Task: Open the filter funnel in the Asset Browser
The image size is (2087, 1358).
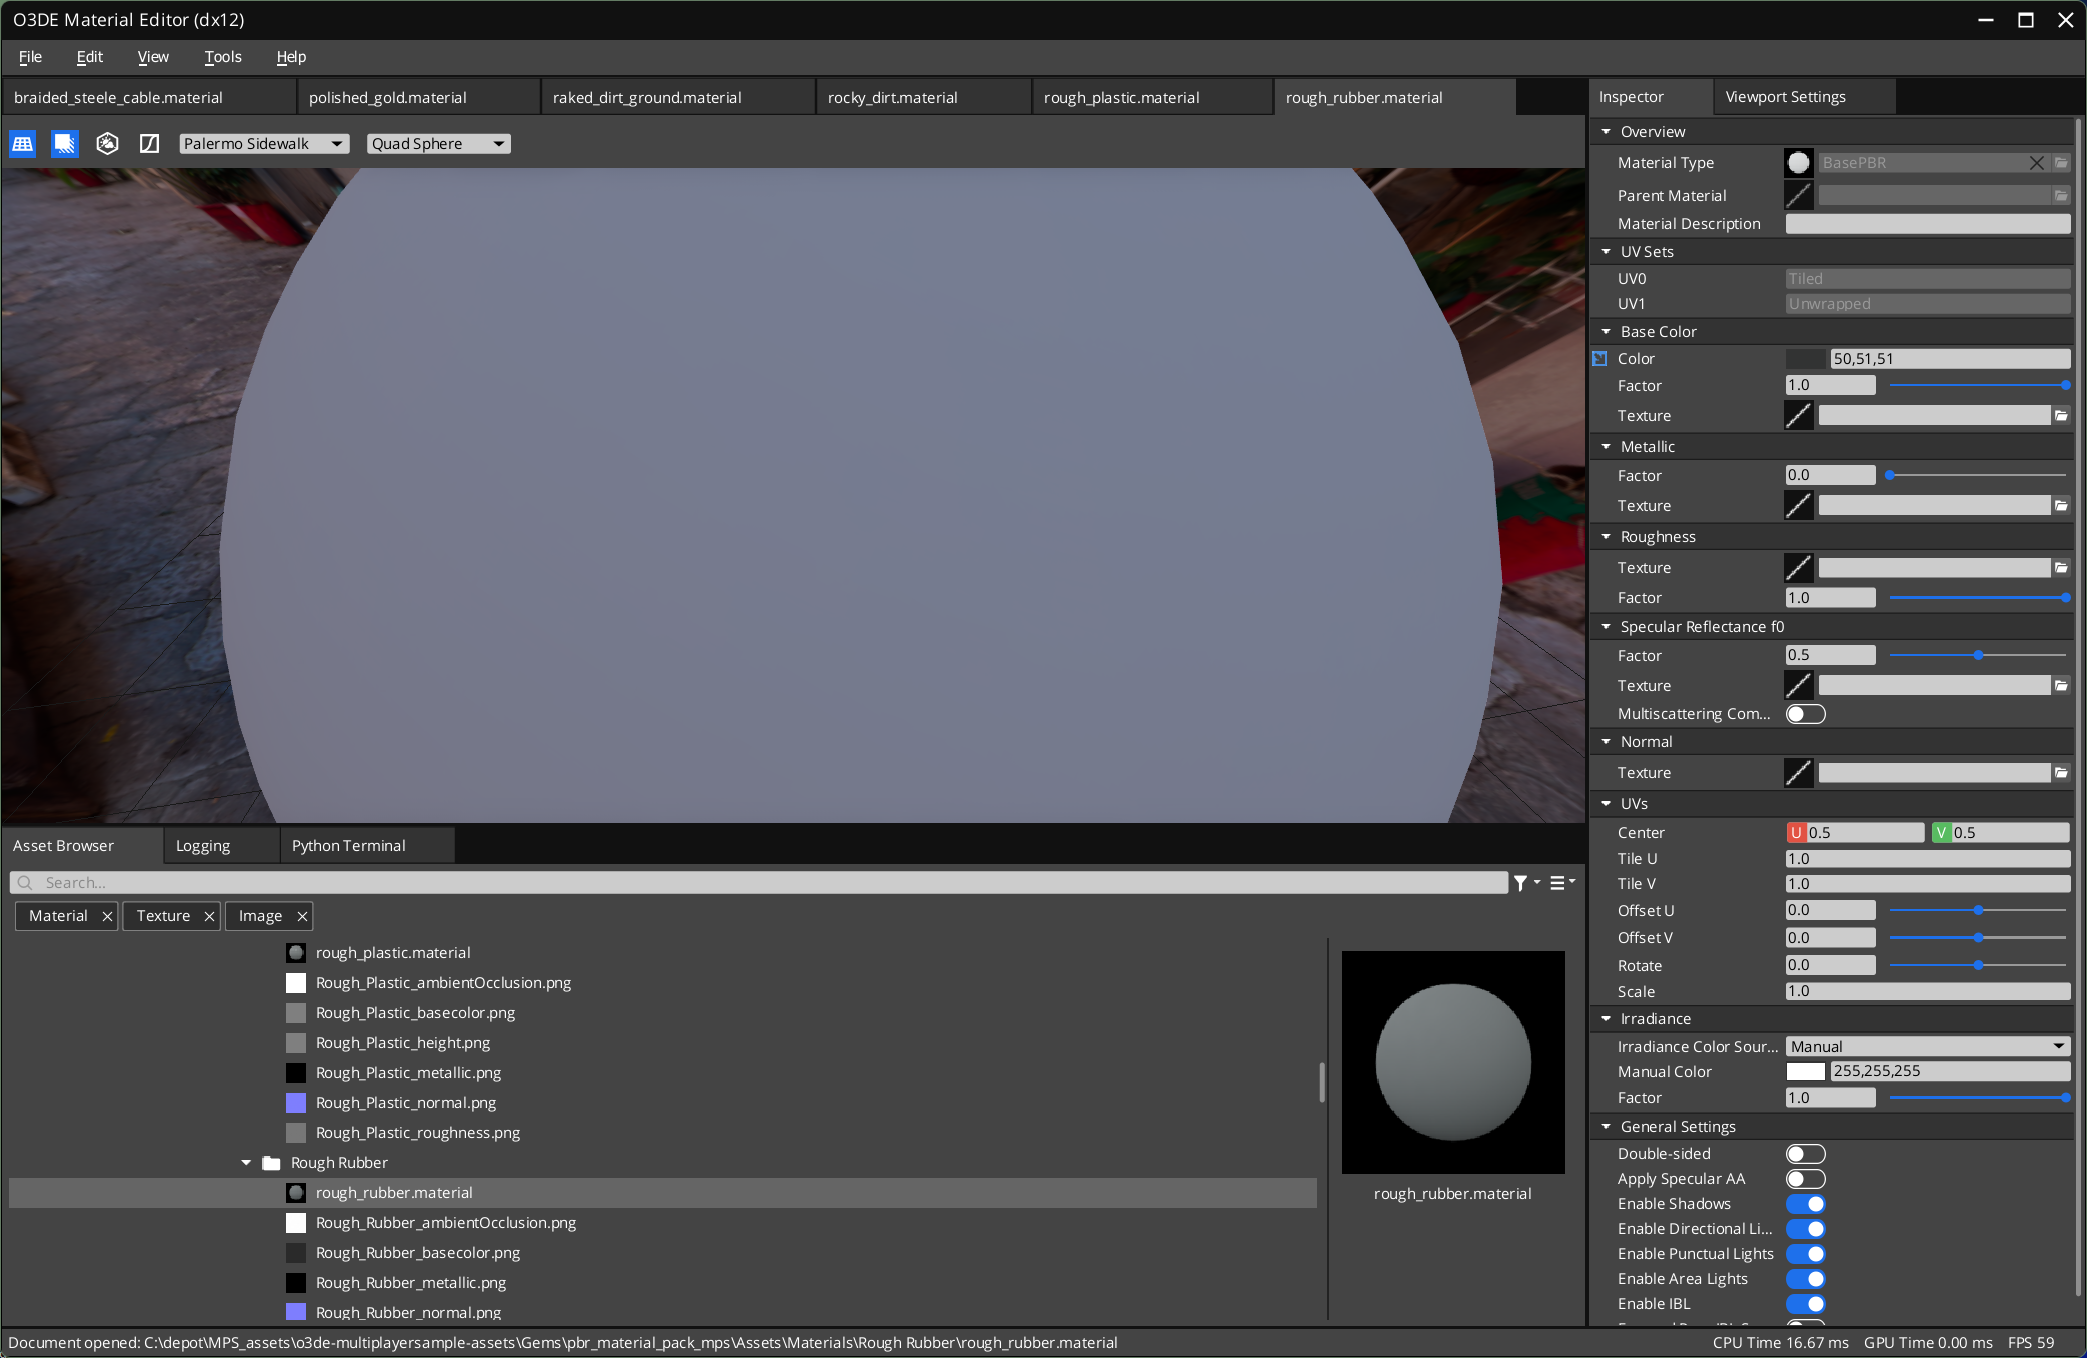Action: [1522, 883]
